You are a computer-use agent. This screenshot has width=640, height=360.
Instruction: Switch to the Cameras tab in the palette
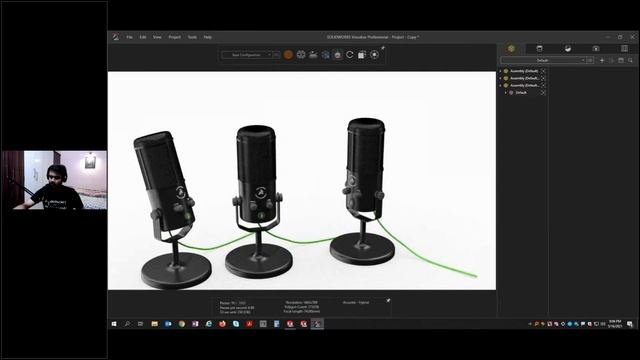tap(596, 49)
